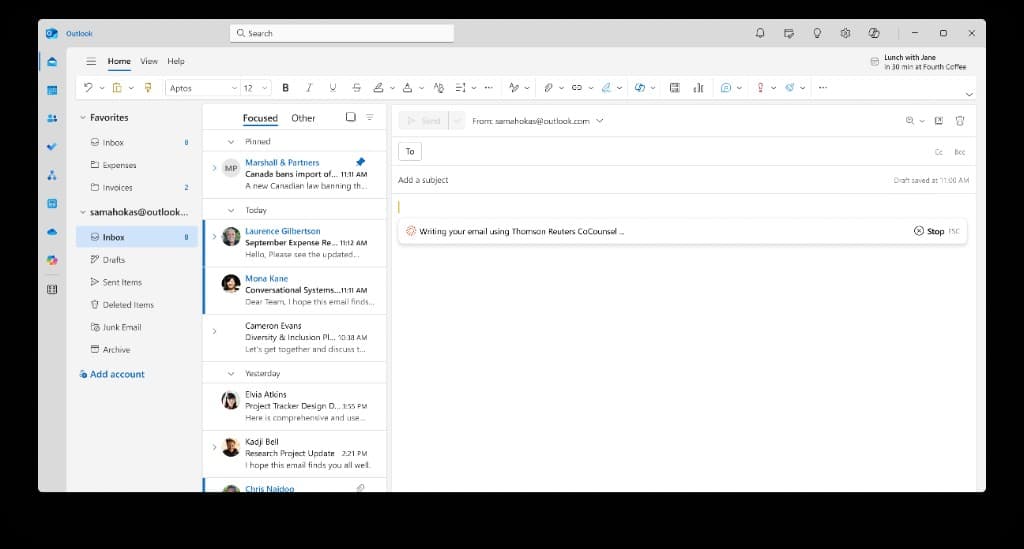Click the Loop component icon

(639, 87)
